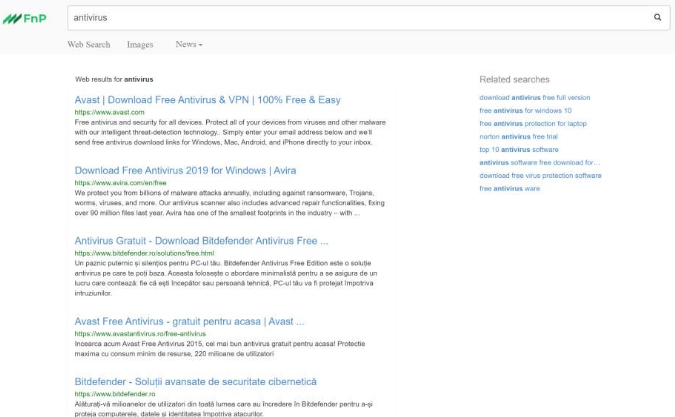Viewport: 675px width, 417px height.
Task: Open Bitdefender Soluții avansate de securitate result
Action: coord(195,382)
